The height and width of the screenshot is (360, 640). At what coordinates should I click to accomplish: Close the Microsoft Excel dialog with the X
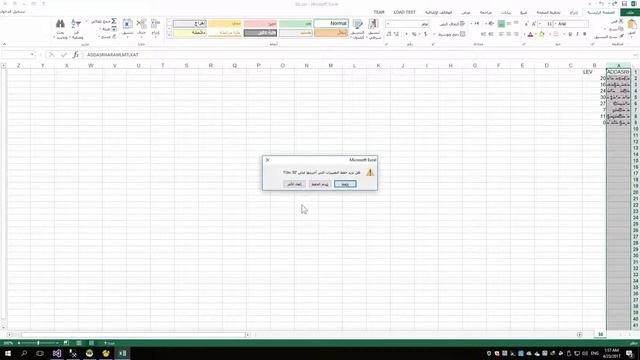pyautogui.click(x=268, y=160)
